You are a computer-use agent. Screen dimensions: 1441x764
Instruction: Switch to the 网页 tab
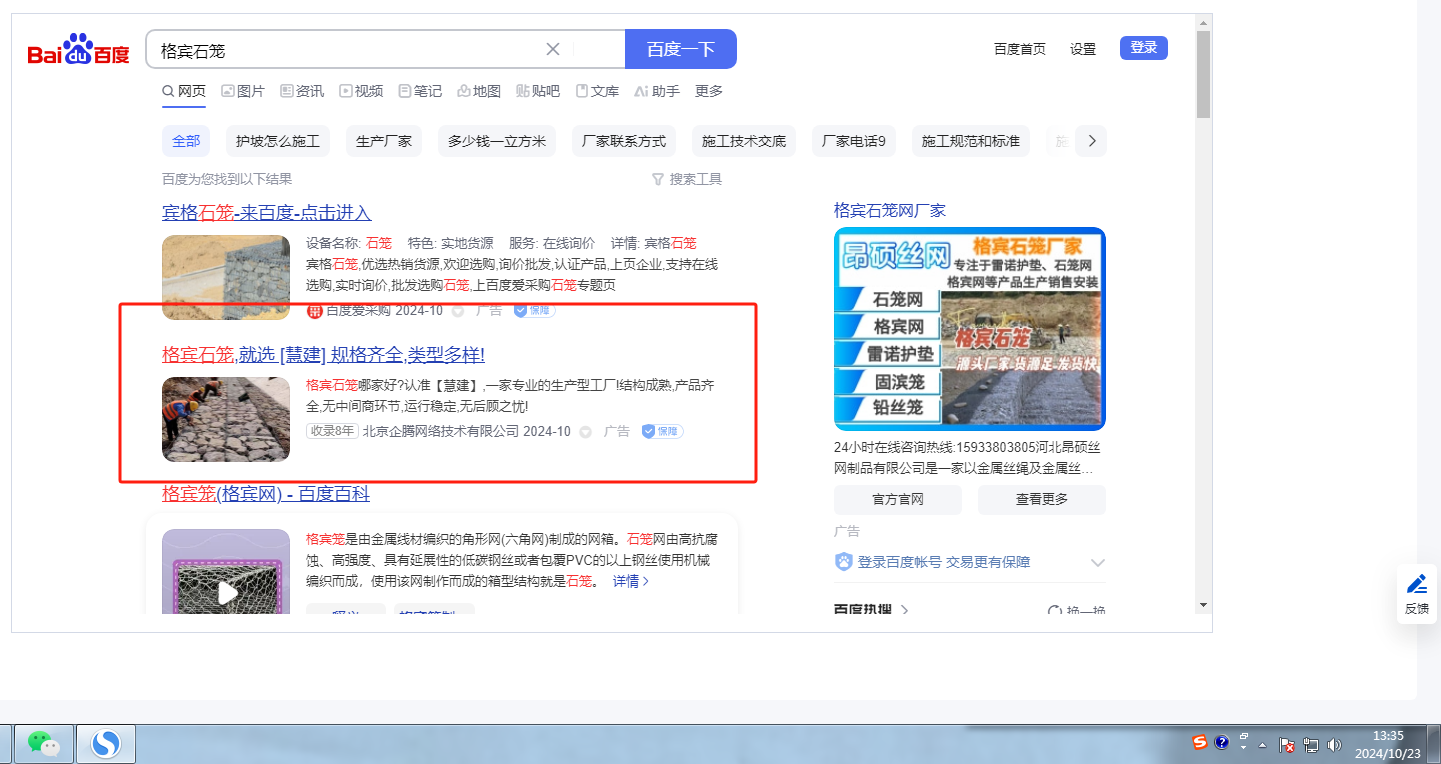184,91
